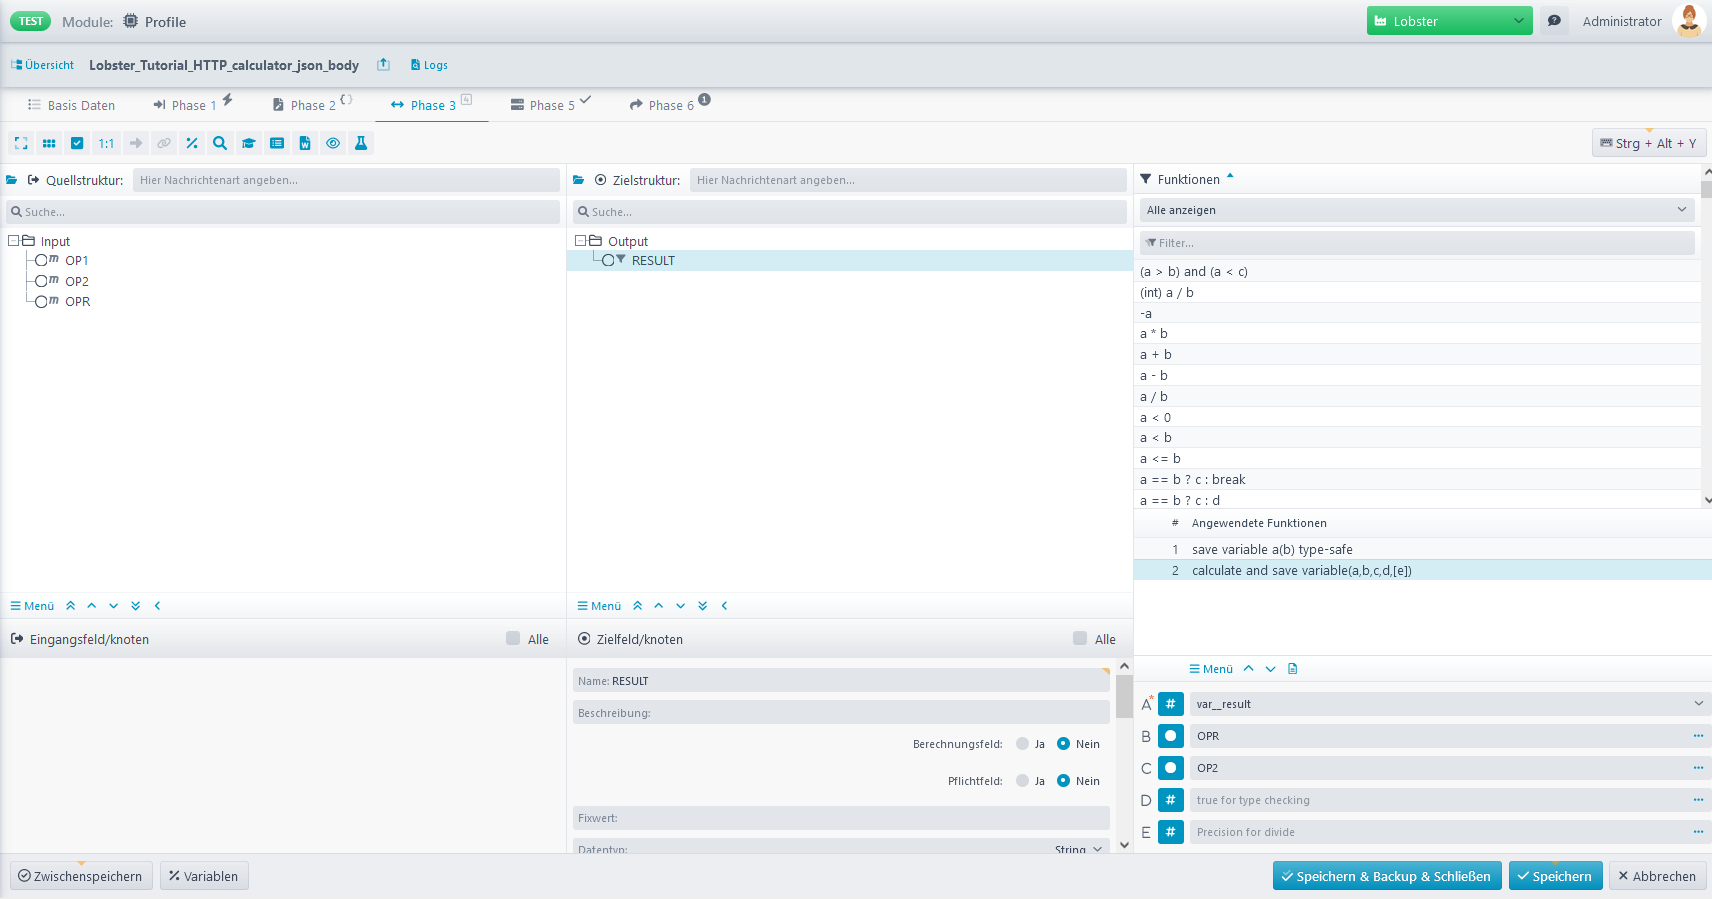Image resolution: width=1712 pixels, height=899 pixels.
Task: Set Berechnungsfeld to Ja
Action: pos(1022,744)
